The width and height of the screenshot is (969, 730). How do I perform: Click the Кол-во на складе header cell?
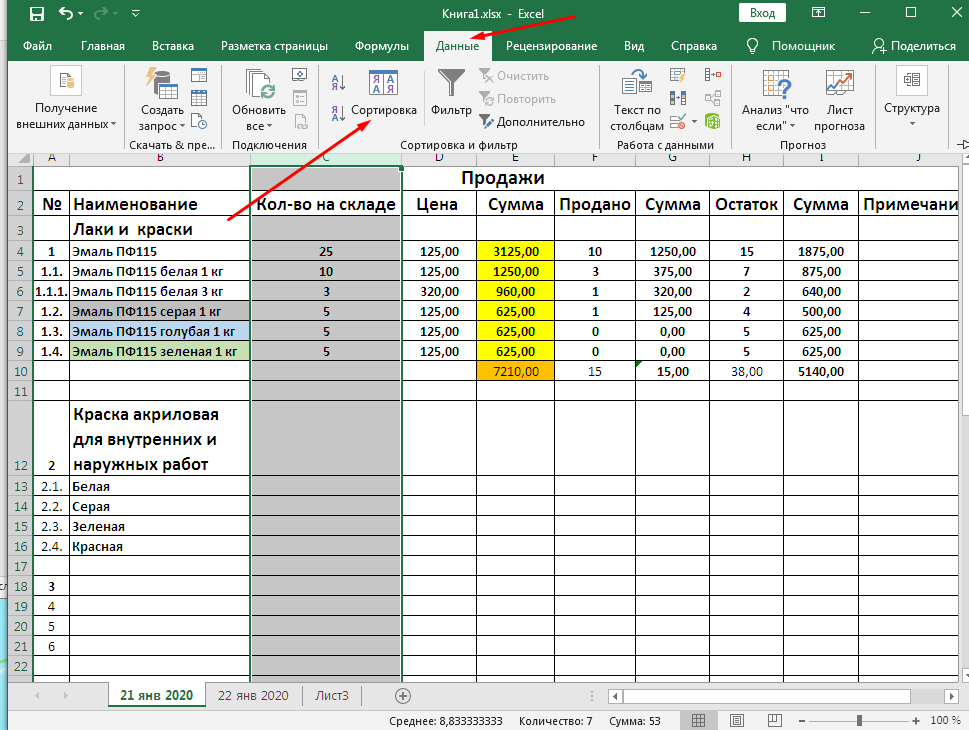coord(326,204)
